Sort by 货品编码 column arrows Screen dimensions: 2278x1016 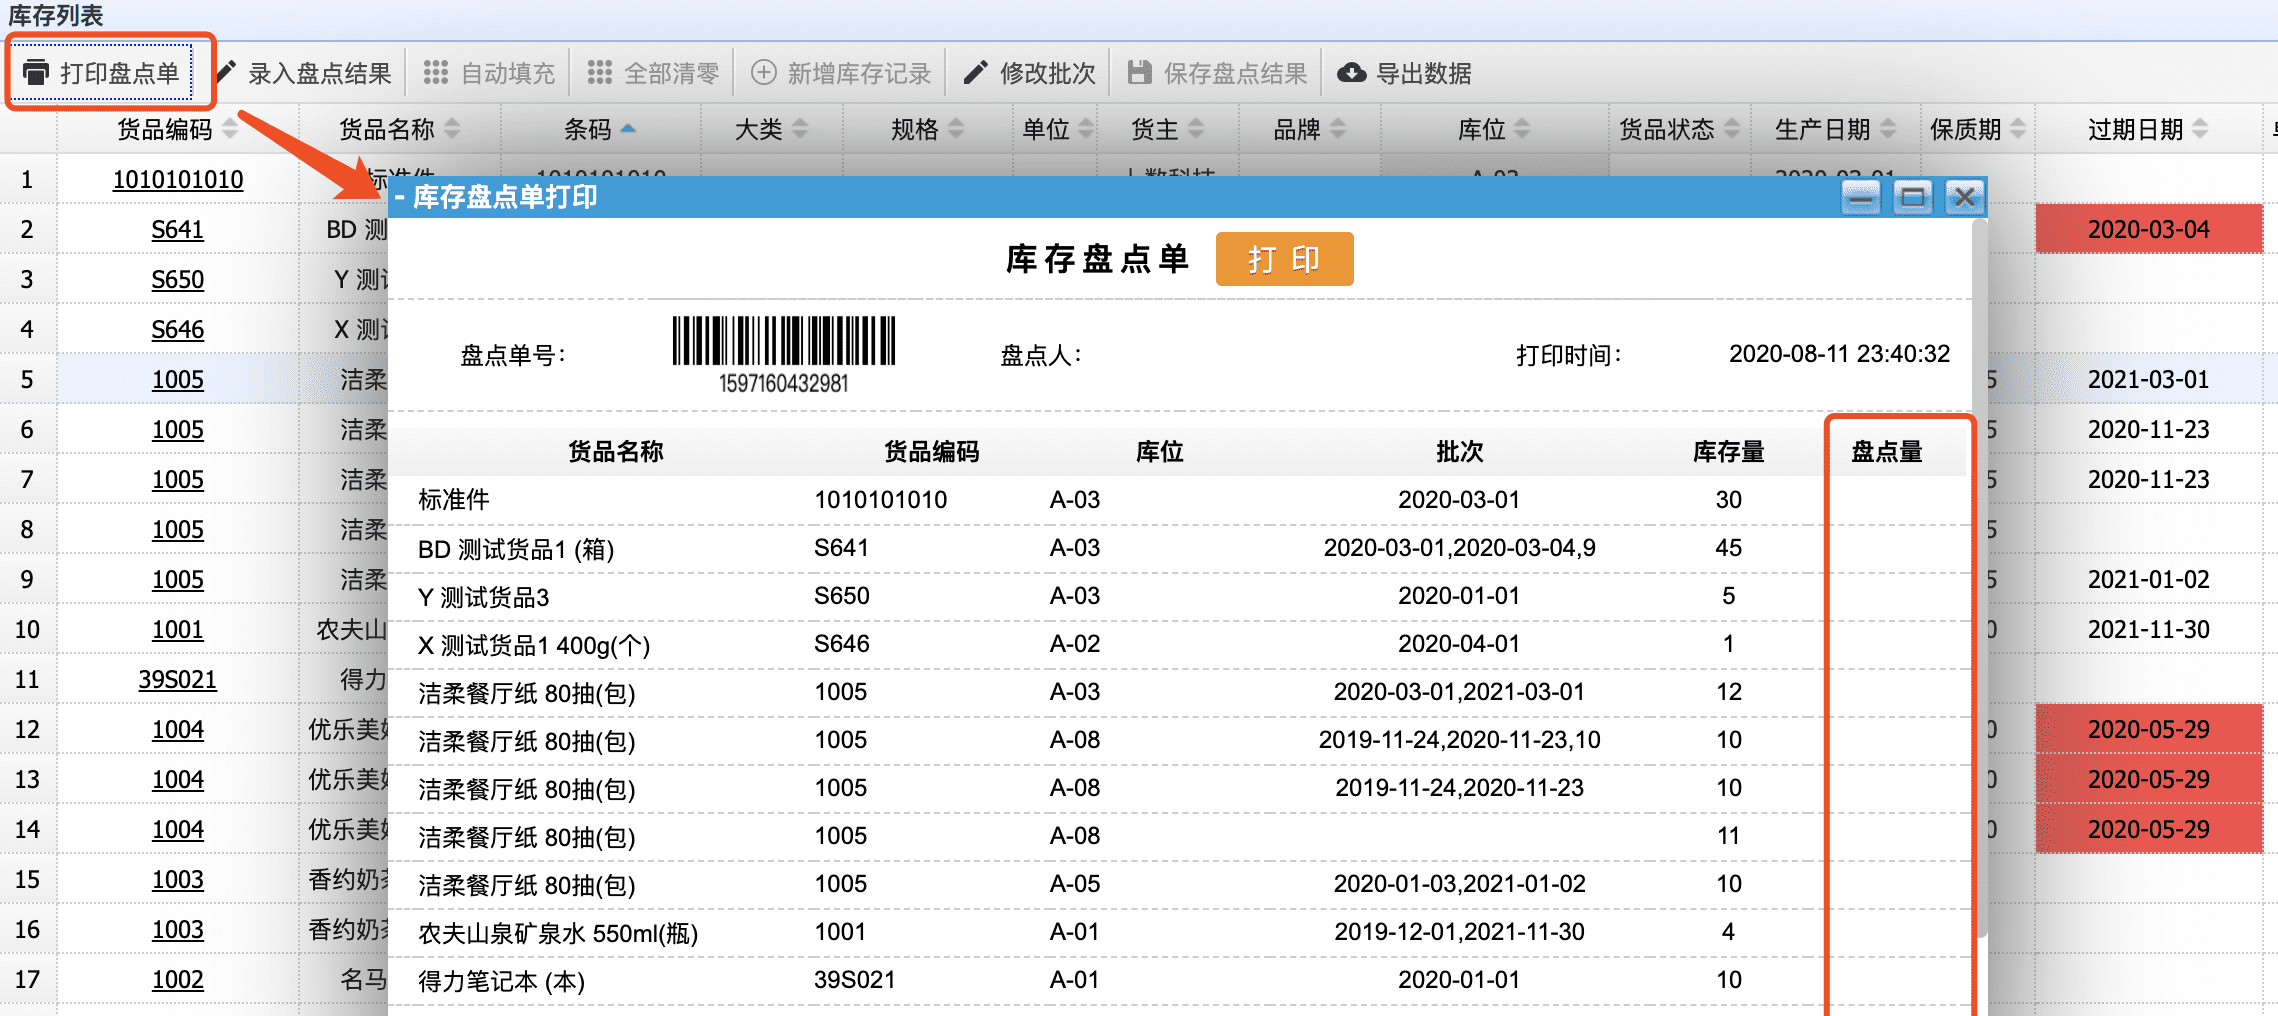[230, 129]
